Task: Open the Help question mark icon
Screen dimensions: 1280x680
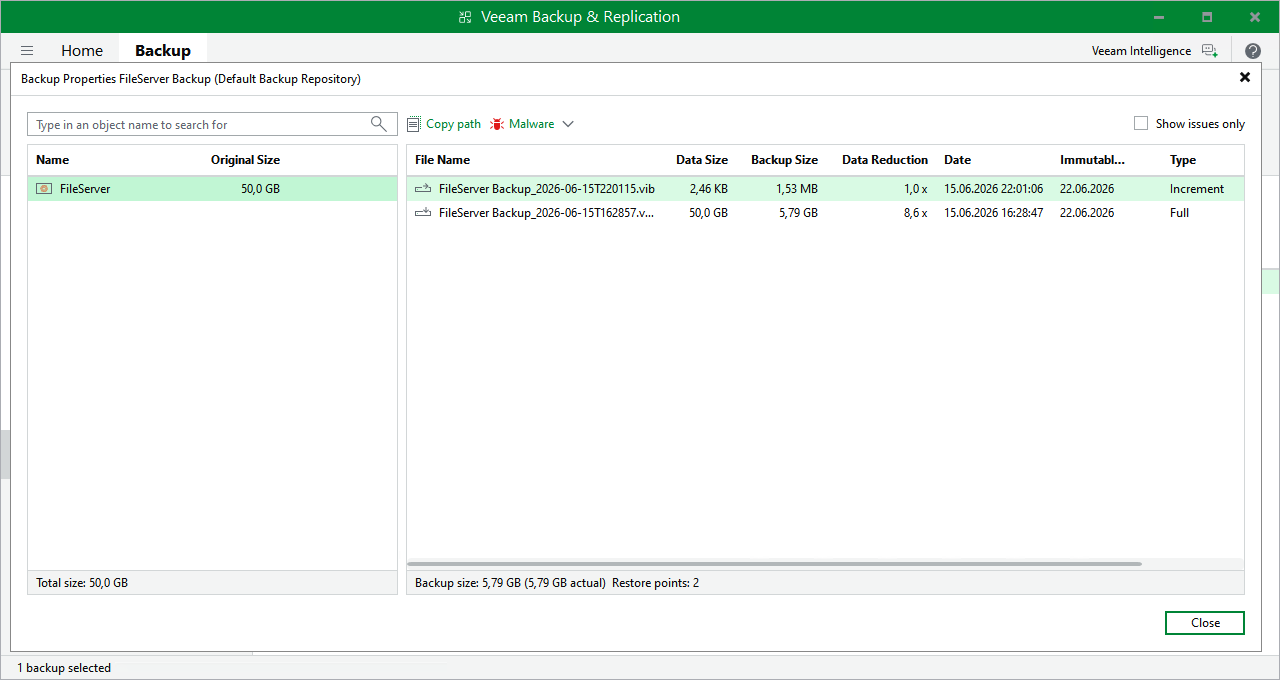Action: 1253,51
